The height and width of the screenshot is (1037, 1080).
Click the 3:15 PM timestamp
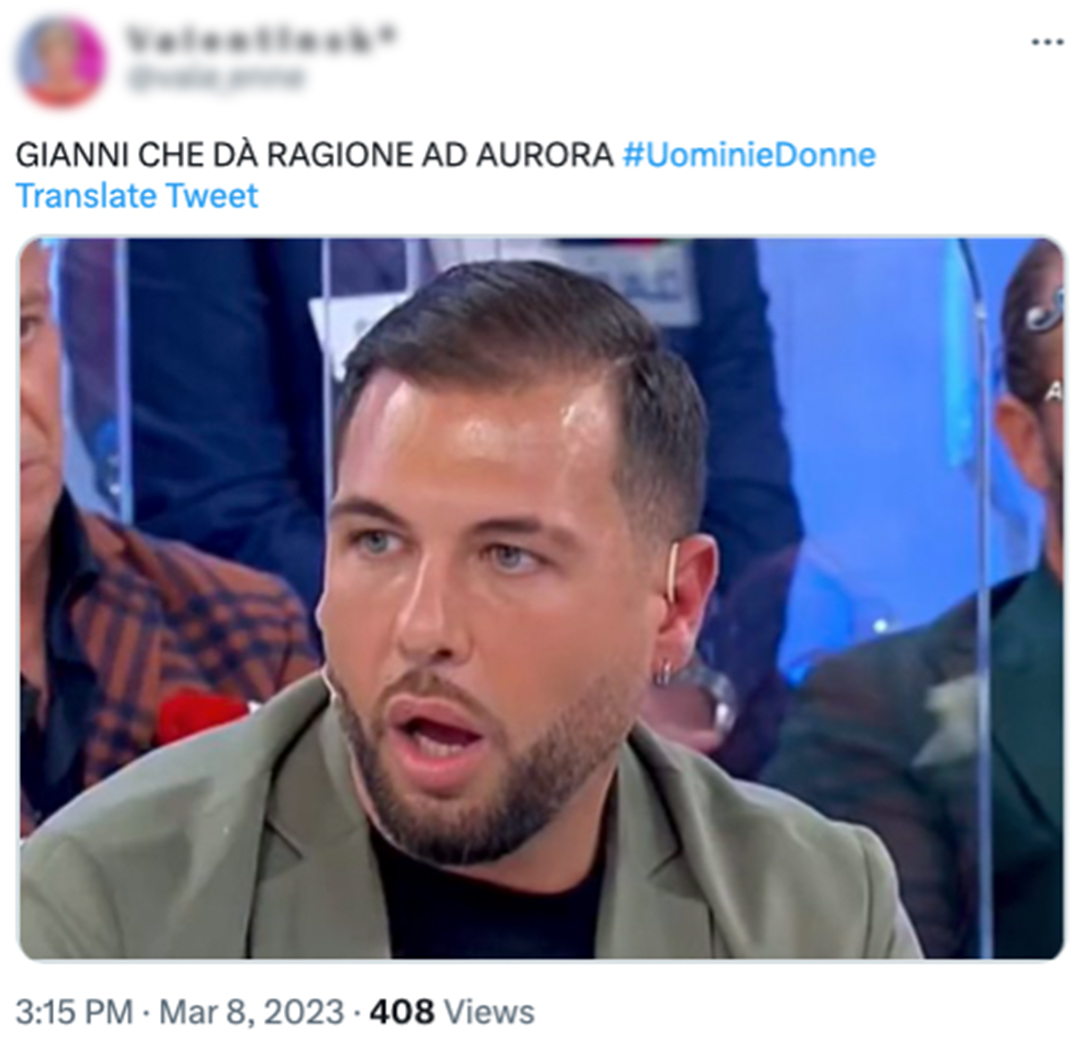(x=74, y=1012)
